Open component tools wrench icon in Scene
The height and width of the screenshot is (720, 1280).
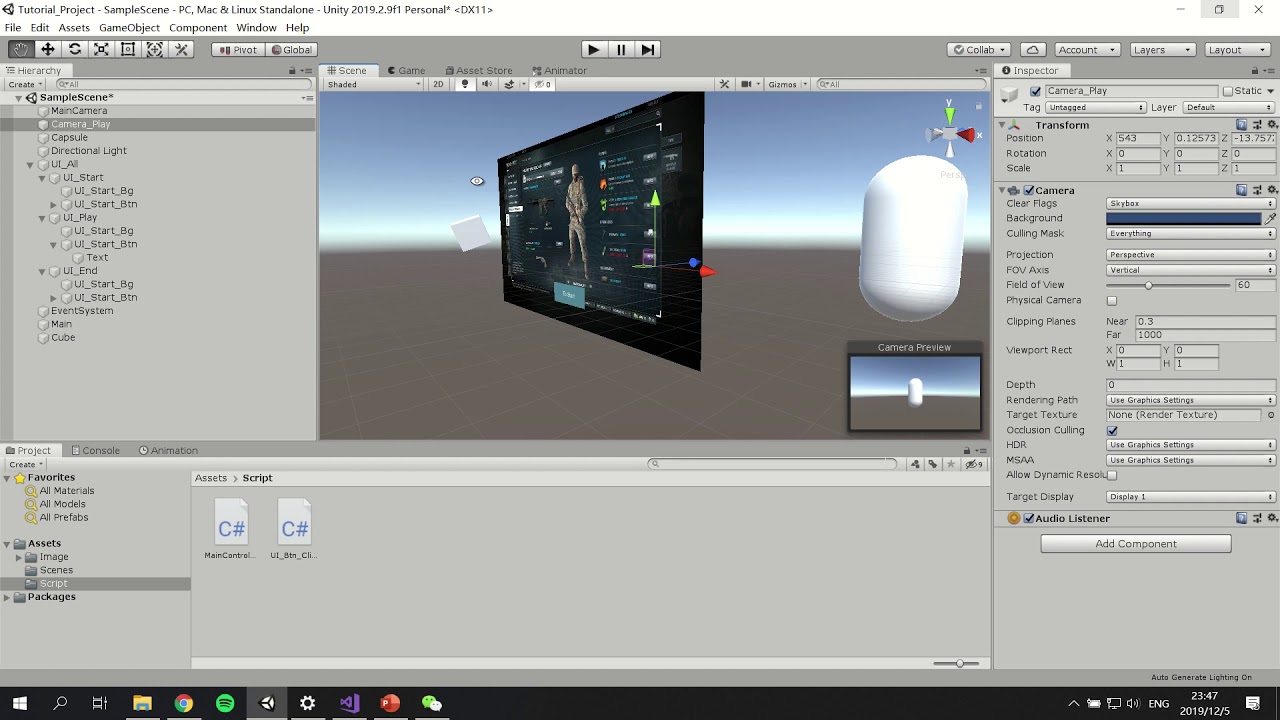pos(725,84)
